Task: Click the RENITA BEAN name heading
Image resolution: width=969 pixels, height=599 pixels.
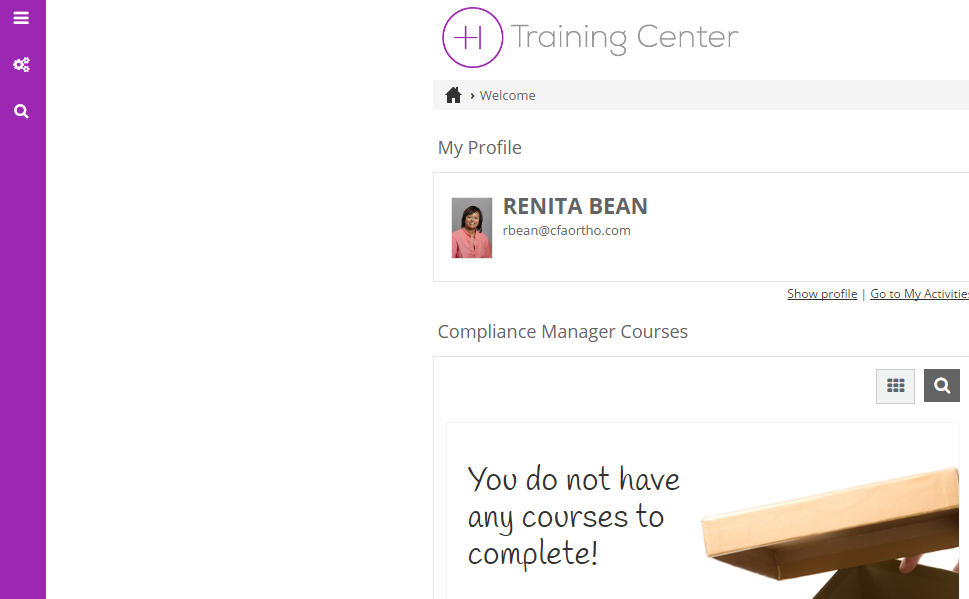Action: tap(575, 206)
